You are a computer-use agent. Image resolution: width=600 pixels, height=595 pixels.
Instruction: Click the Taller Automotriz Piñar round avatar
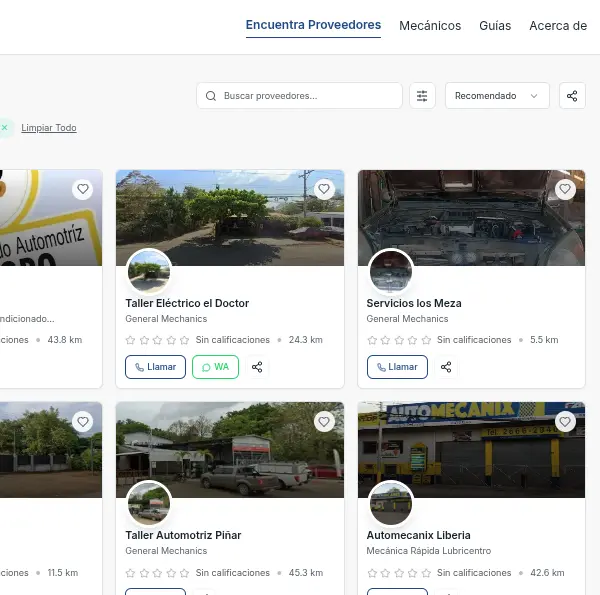149,504
